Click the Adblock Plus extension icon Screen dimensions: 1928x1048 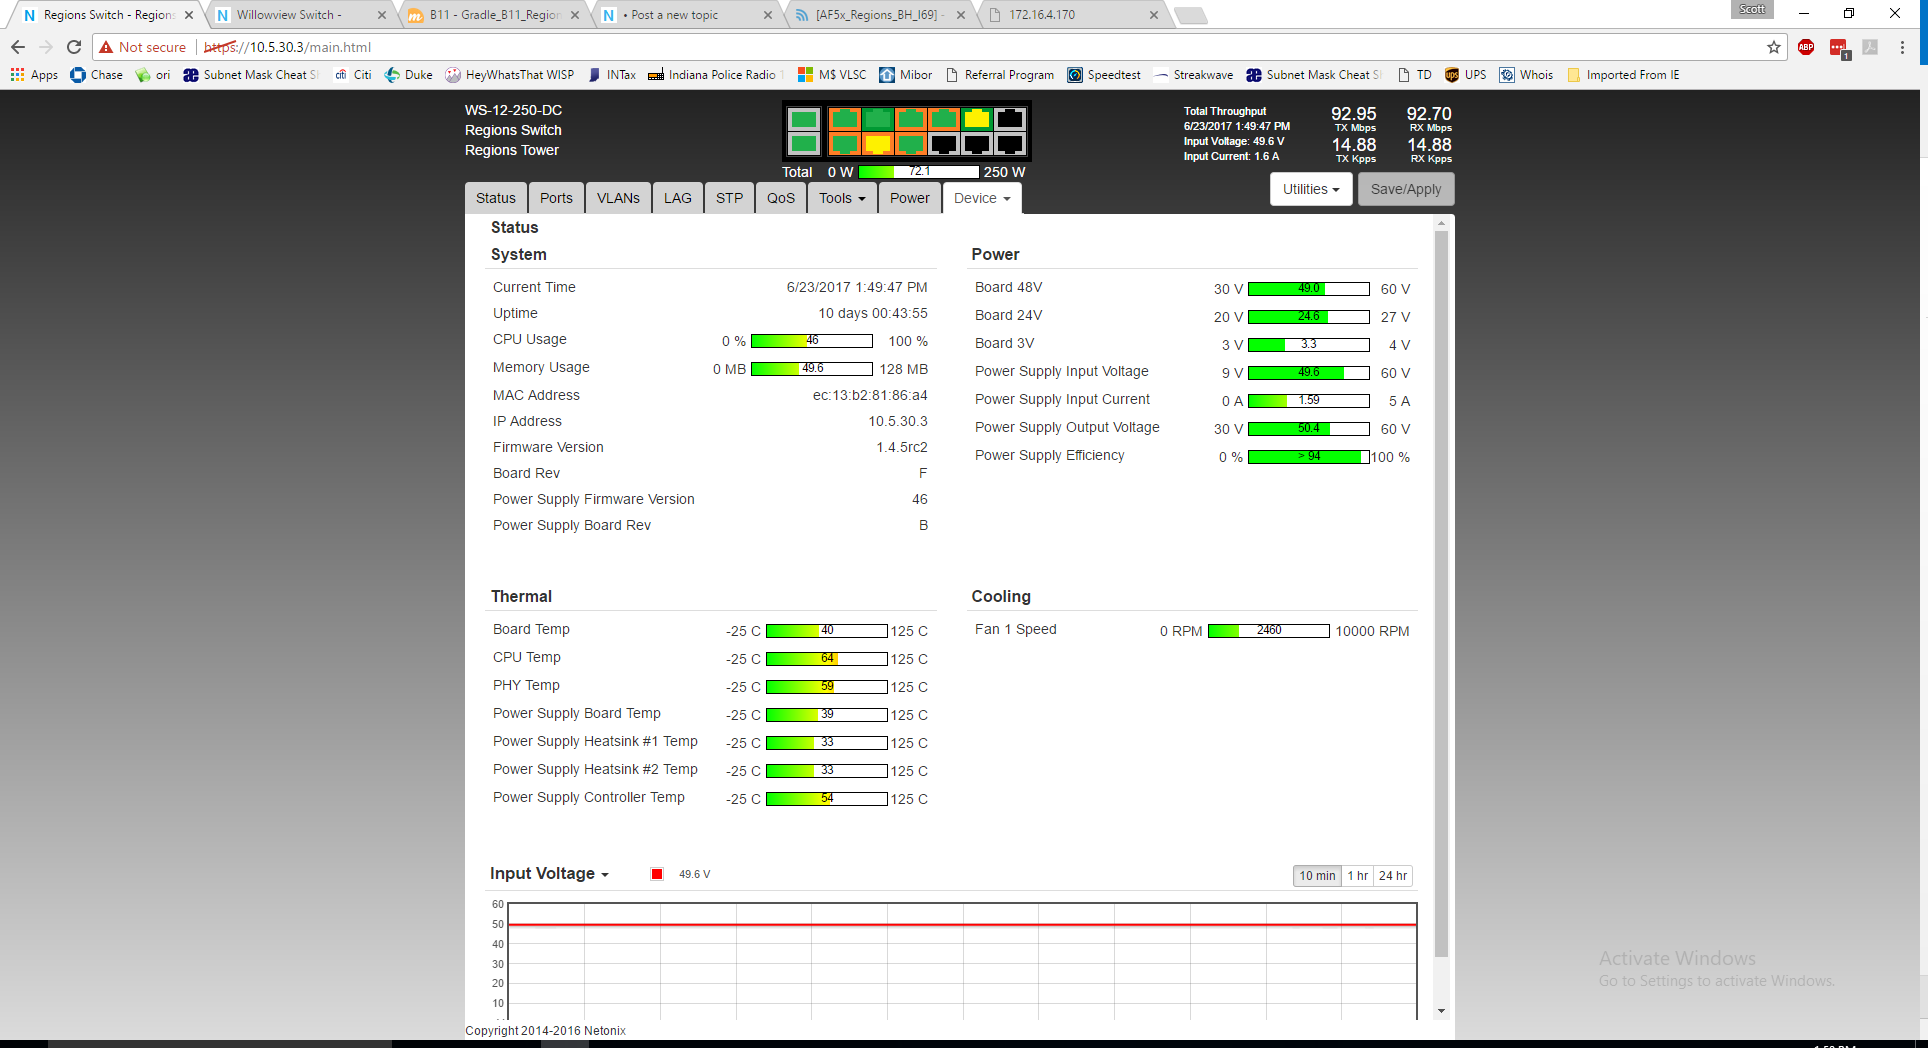point(1806,47)
